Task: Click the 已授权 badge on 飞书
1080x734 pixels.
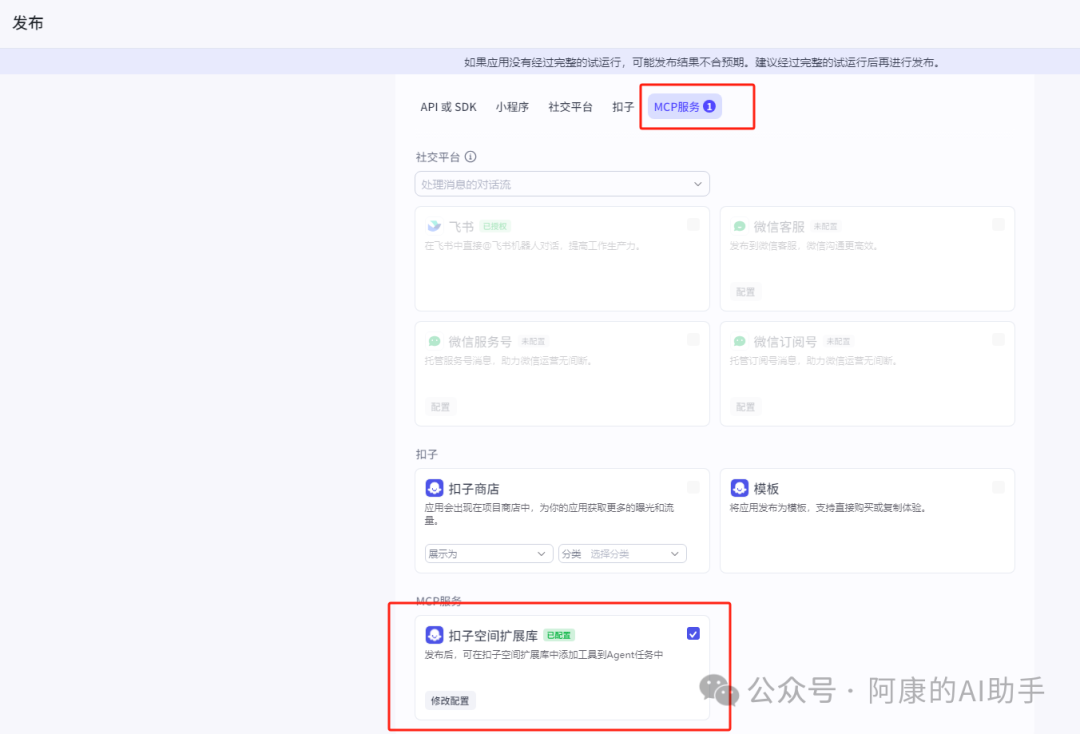Action: 495,227
